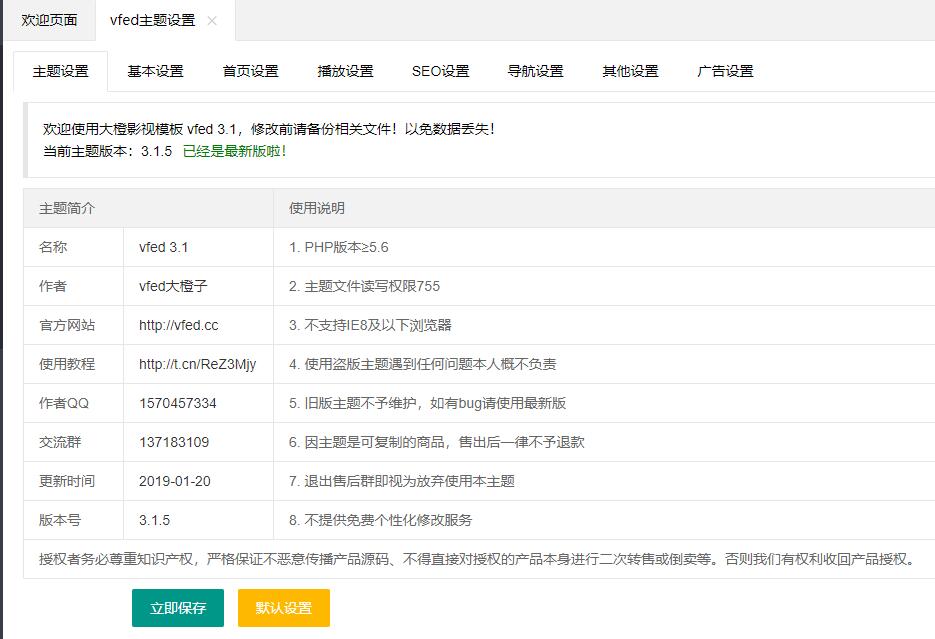Click the official site URL http://vfed.cc

pos(178,325)
